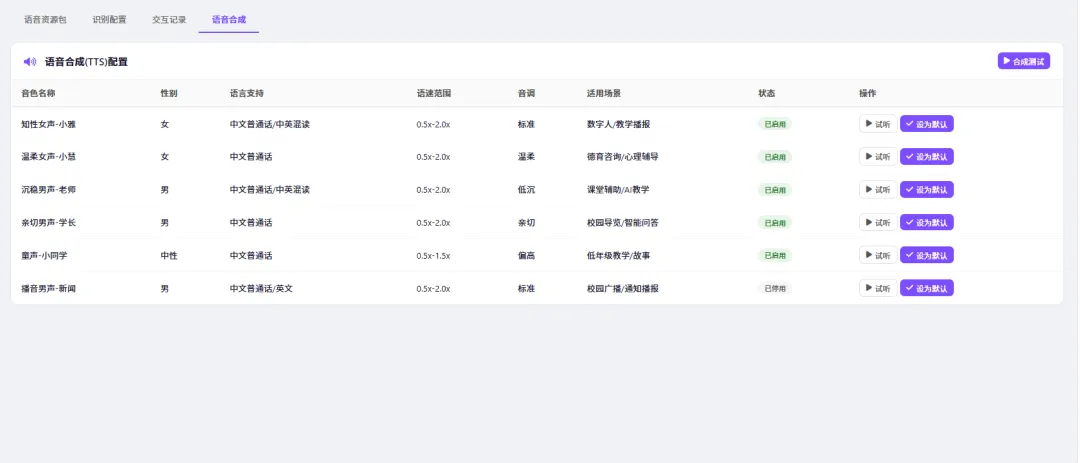Screen dimensions: 1080x463
Task: Set 童声-小同学 as default voice
Action: point(926,256)
